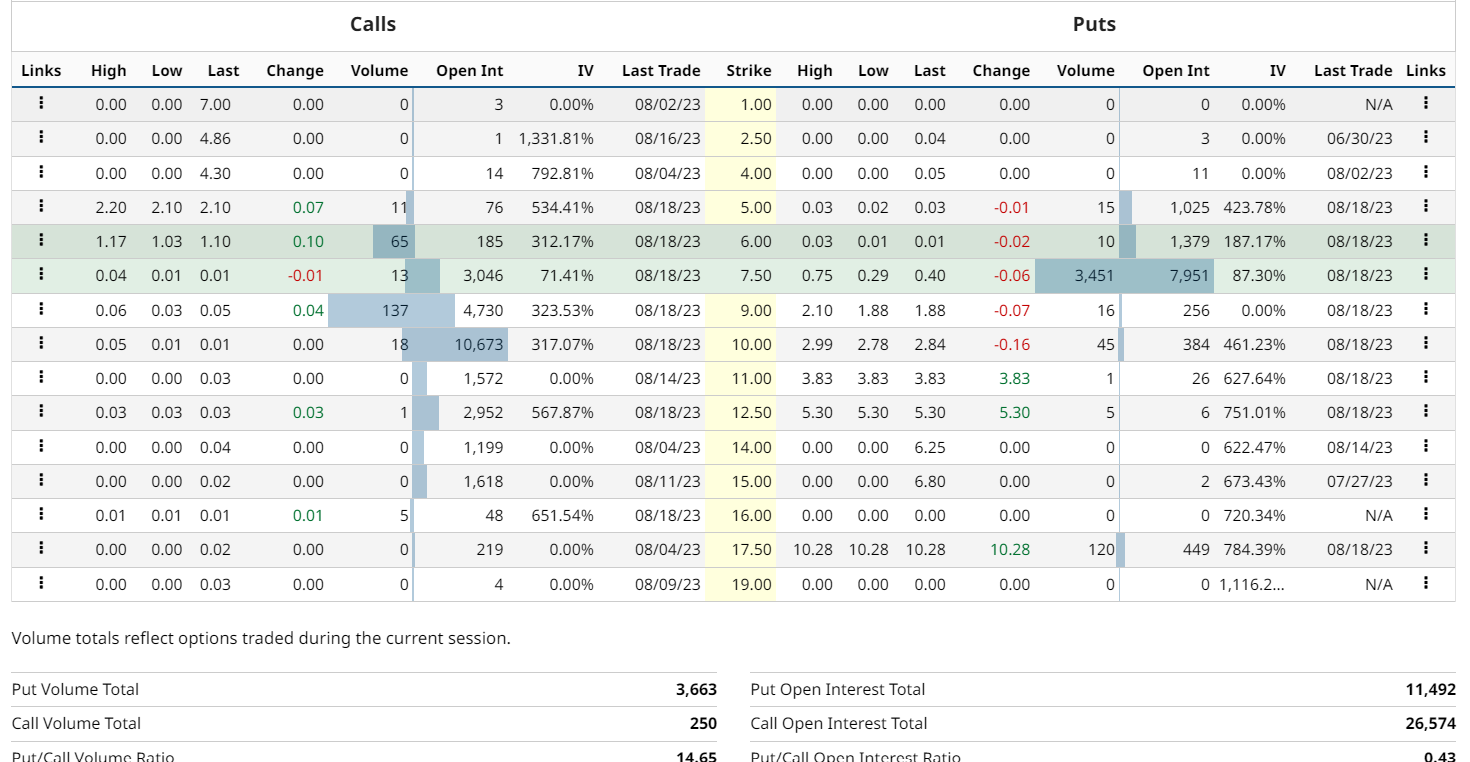Screen dimensions: 1470x762
Task: Click puts volume value 3,451
Action: 1094,275
